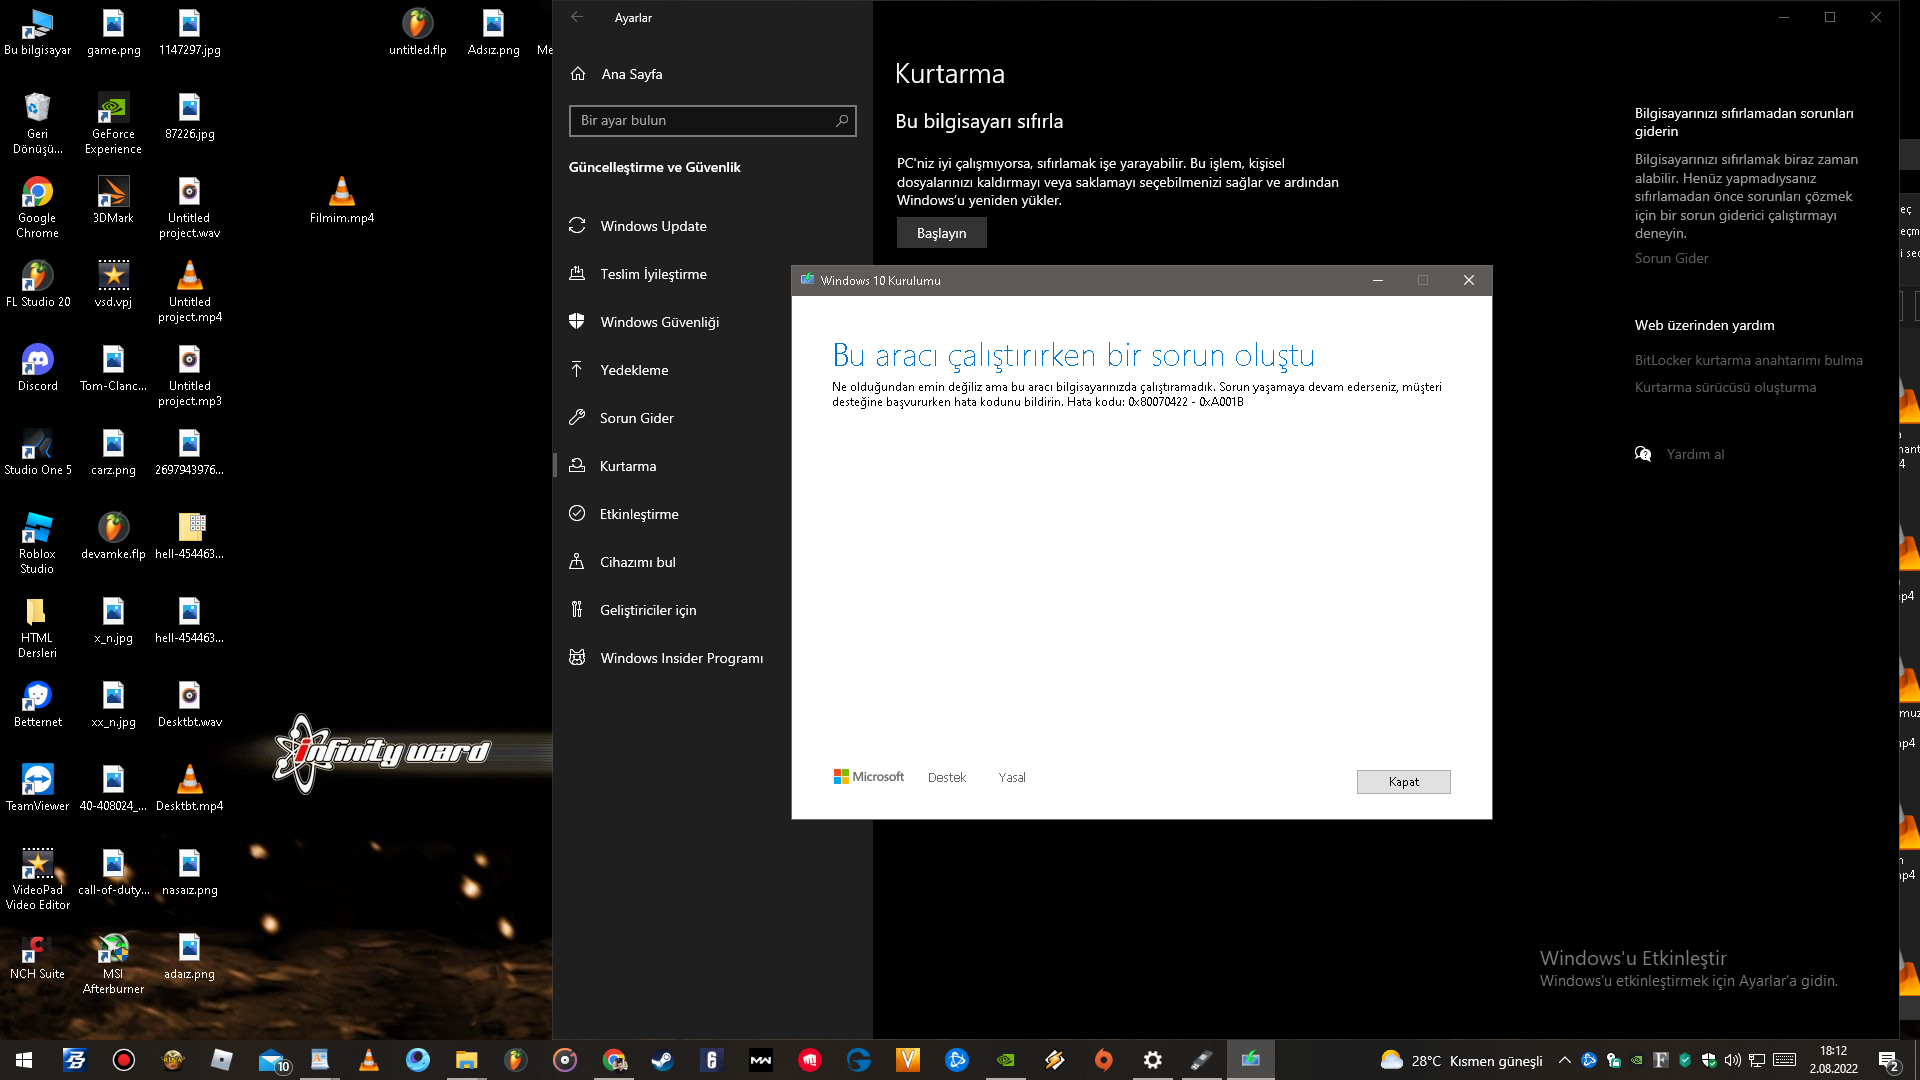
Task: Go to Yedekleme settings page
Action: 634,370
